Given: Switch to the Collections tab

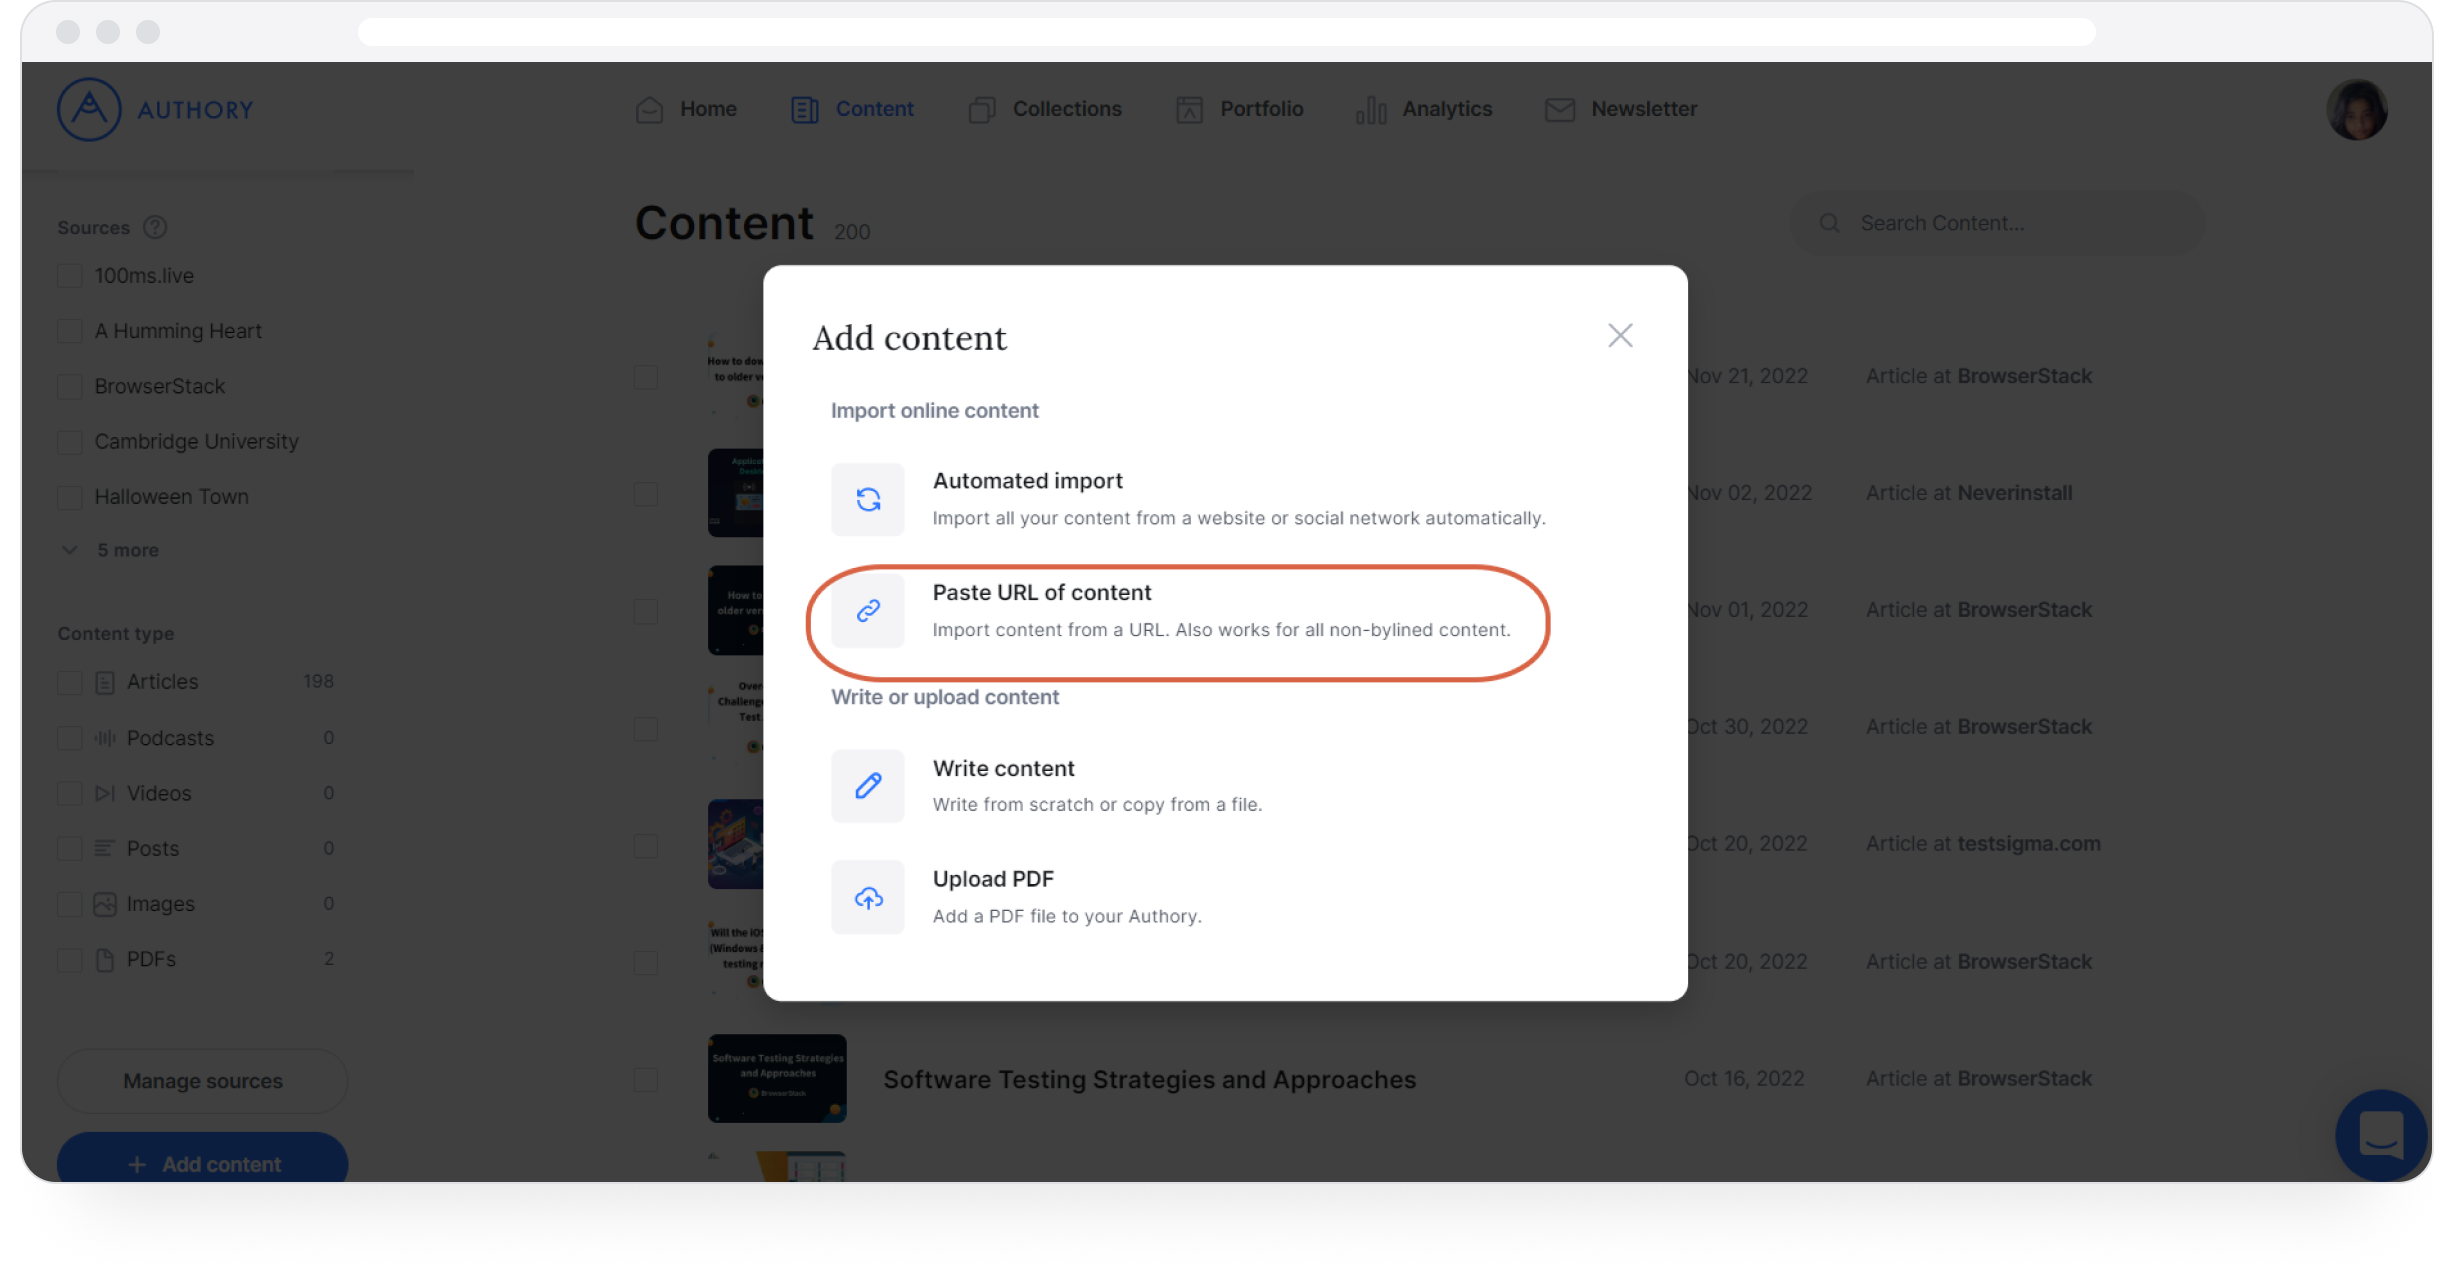Looking at the screenshot, I should click(1045, 109).
